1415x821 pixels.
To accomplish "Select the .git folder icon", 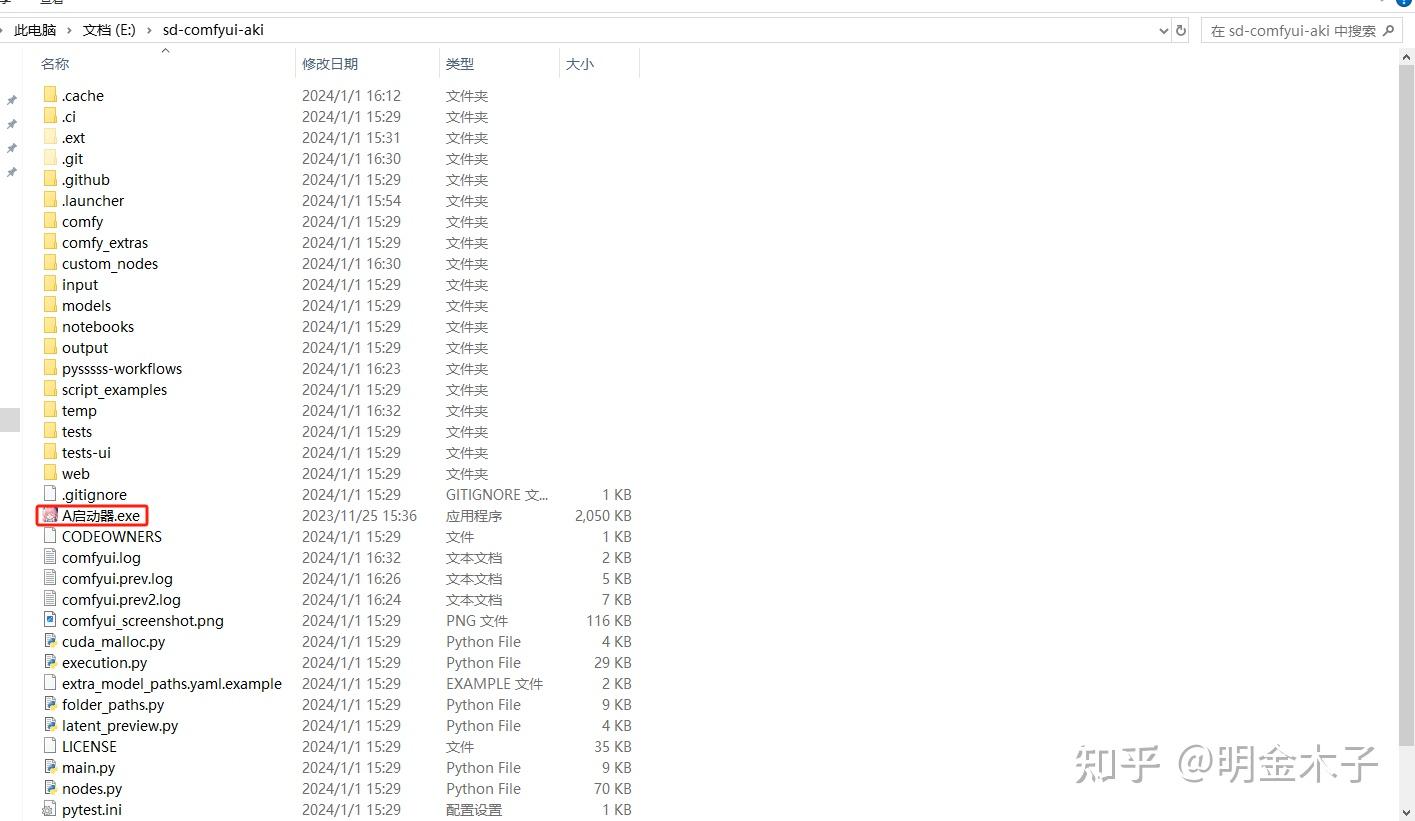I will (x=50, y=158).
